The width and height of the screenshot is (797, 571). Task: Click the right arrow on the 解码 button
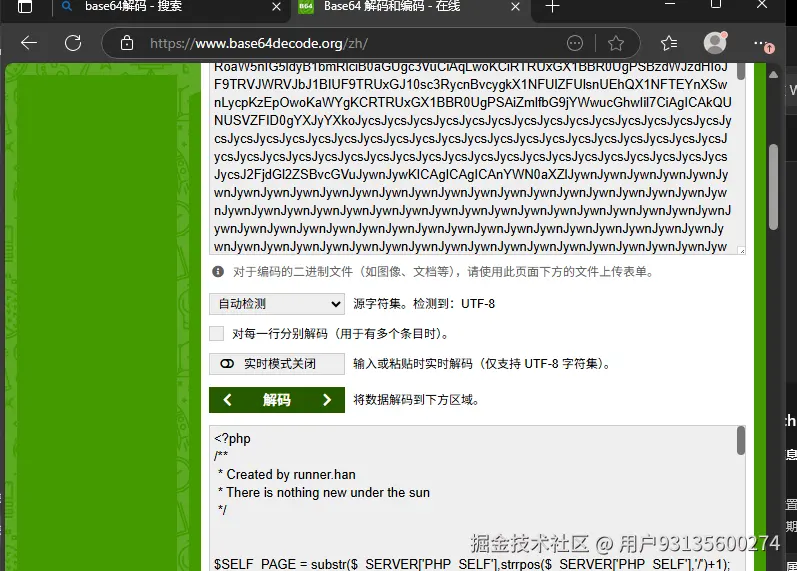pos(327,400)
